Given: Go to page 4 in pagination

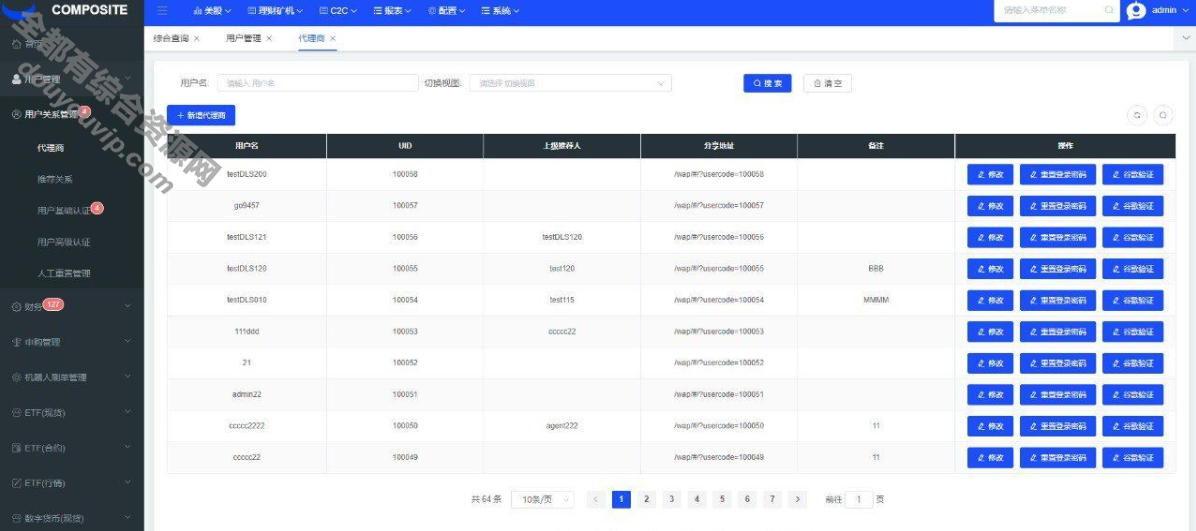Looking at the screenshot, I should [696, 499].
